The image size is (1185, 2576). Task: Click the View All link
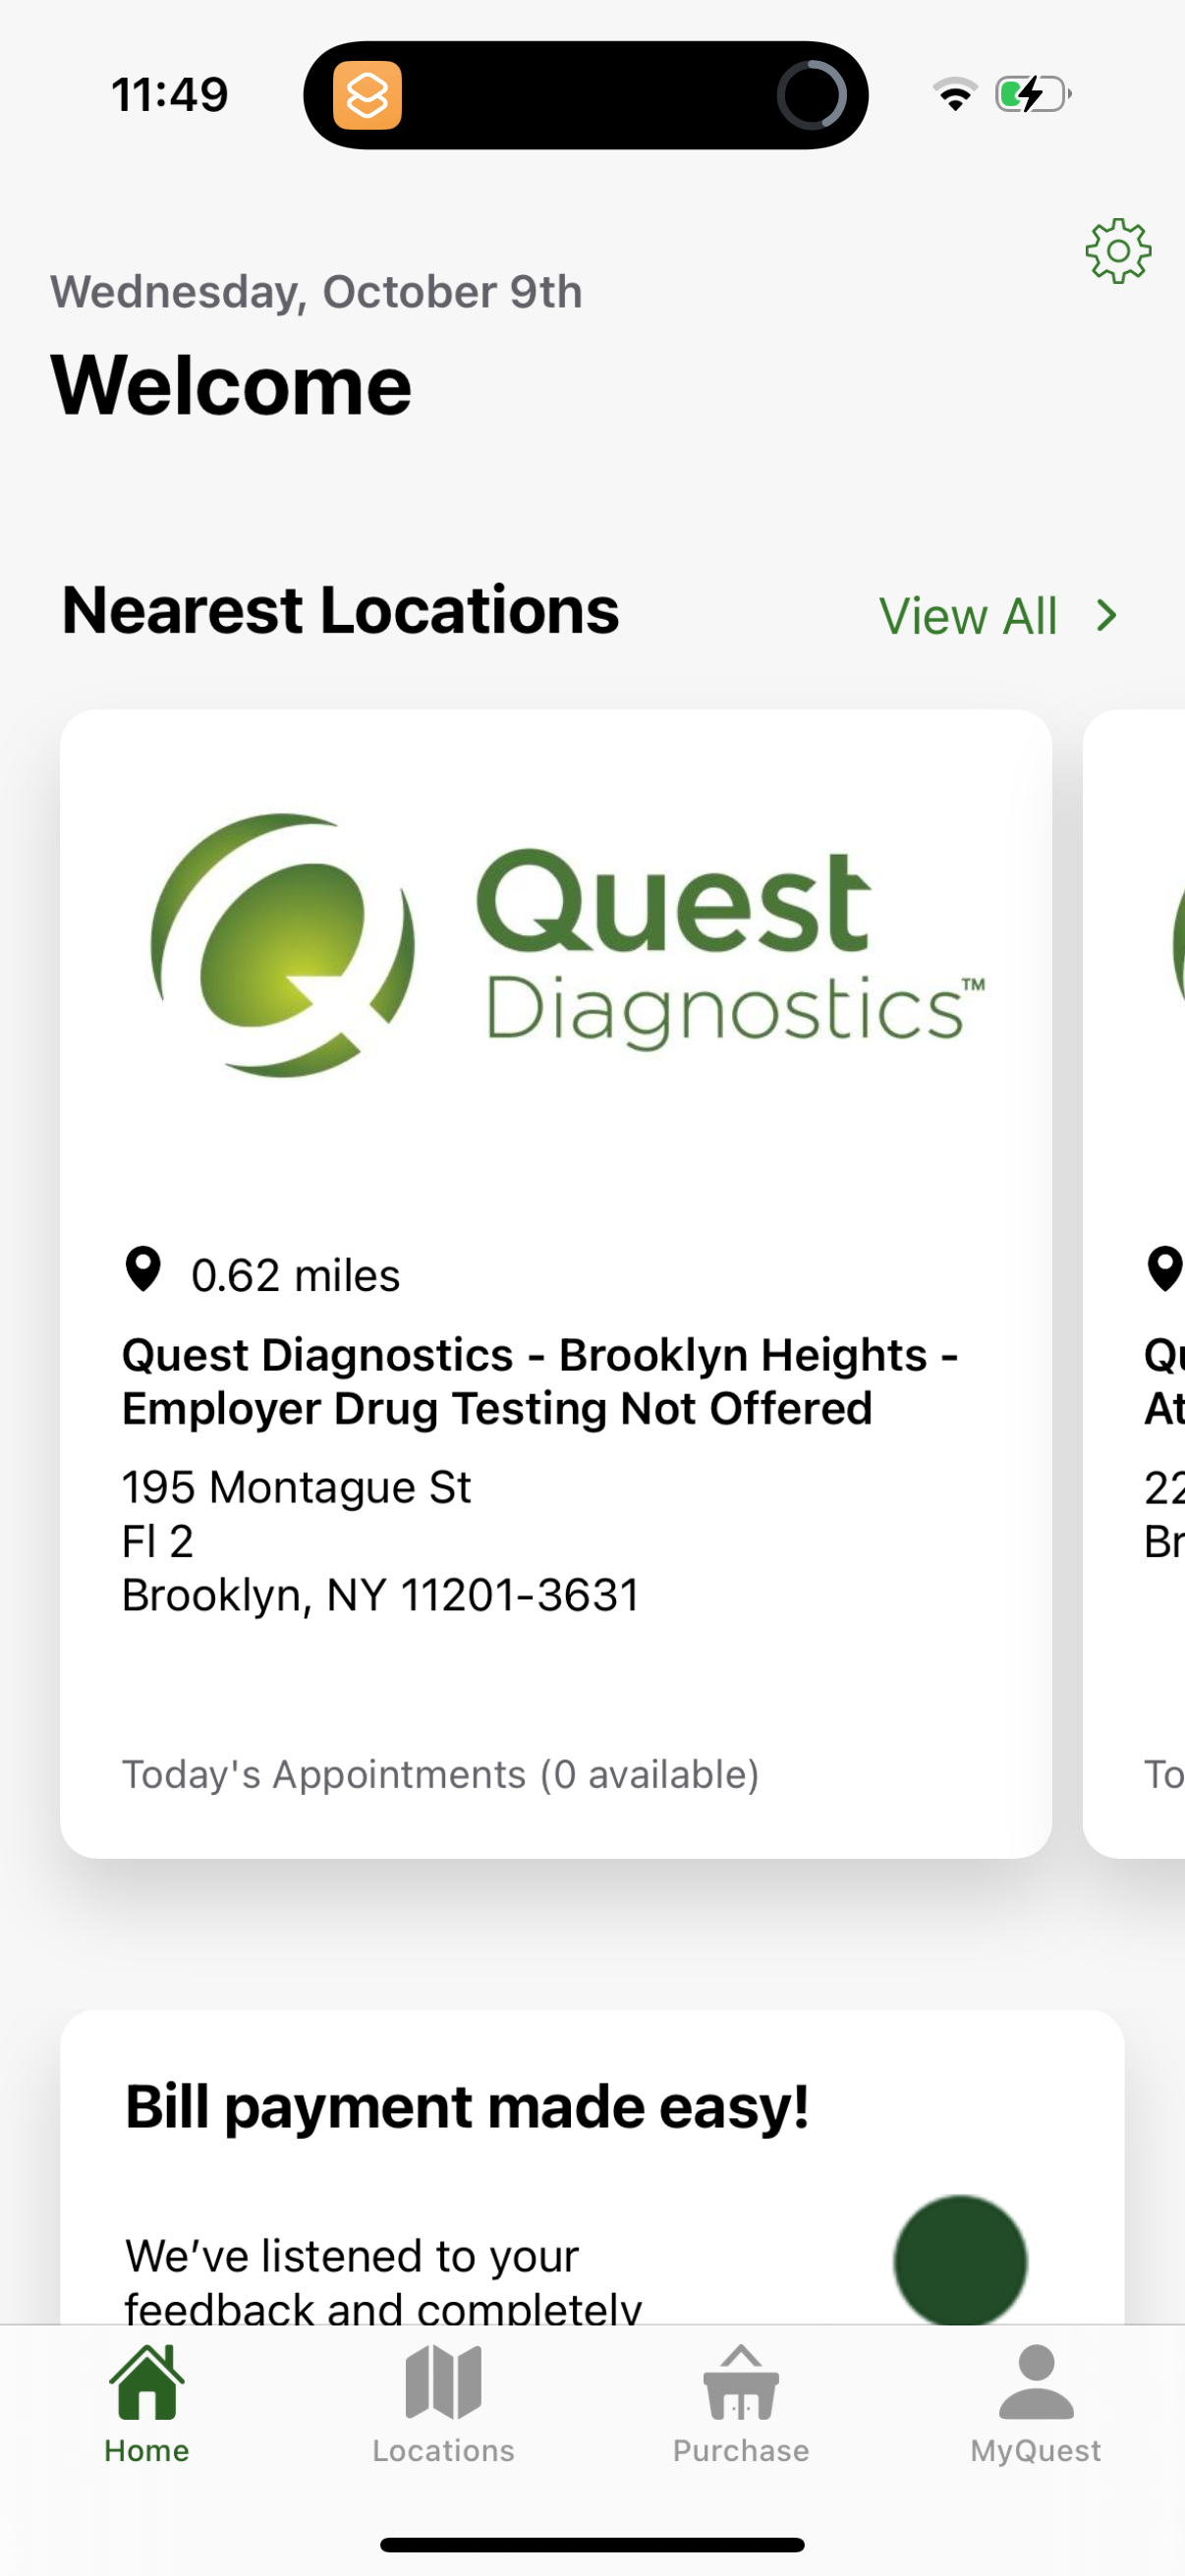click(x=970, y=615)
